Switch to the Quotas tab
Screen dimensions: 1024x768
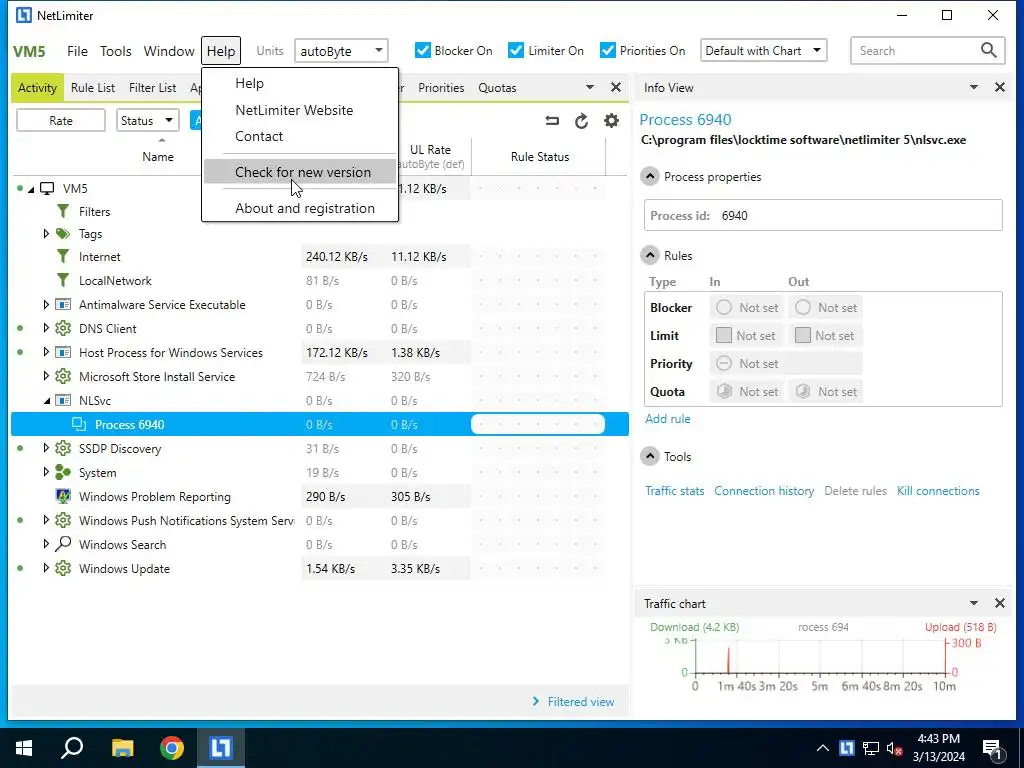[497, 88]
